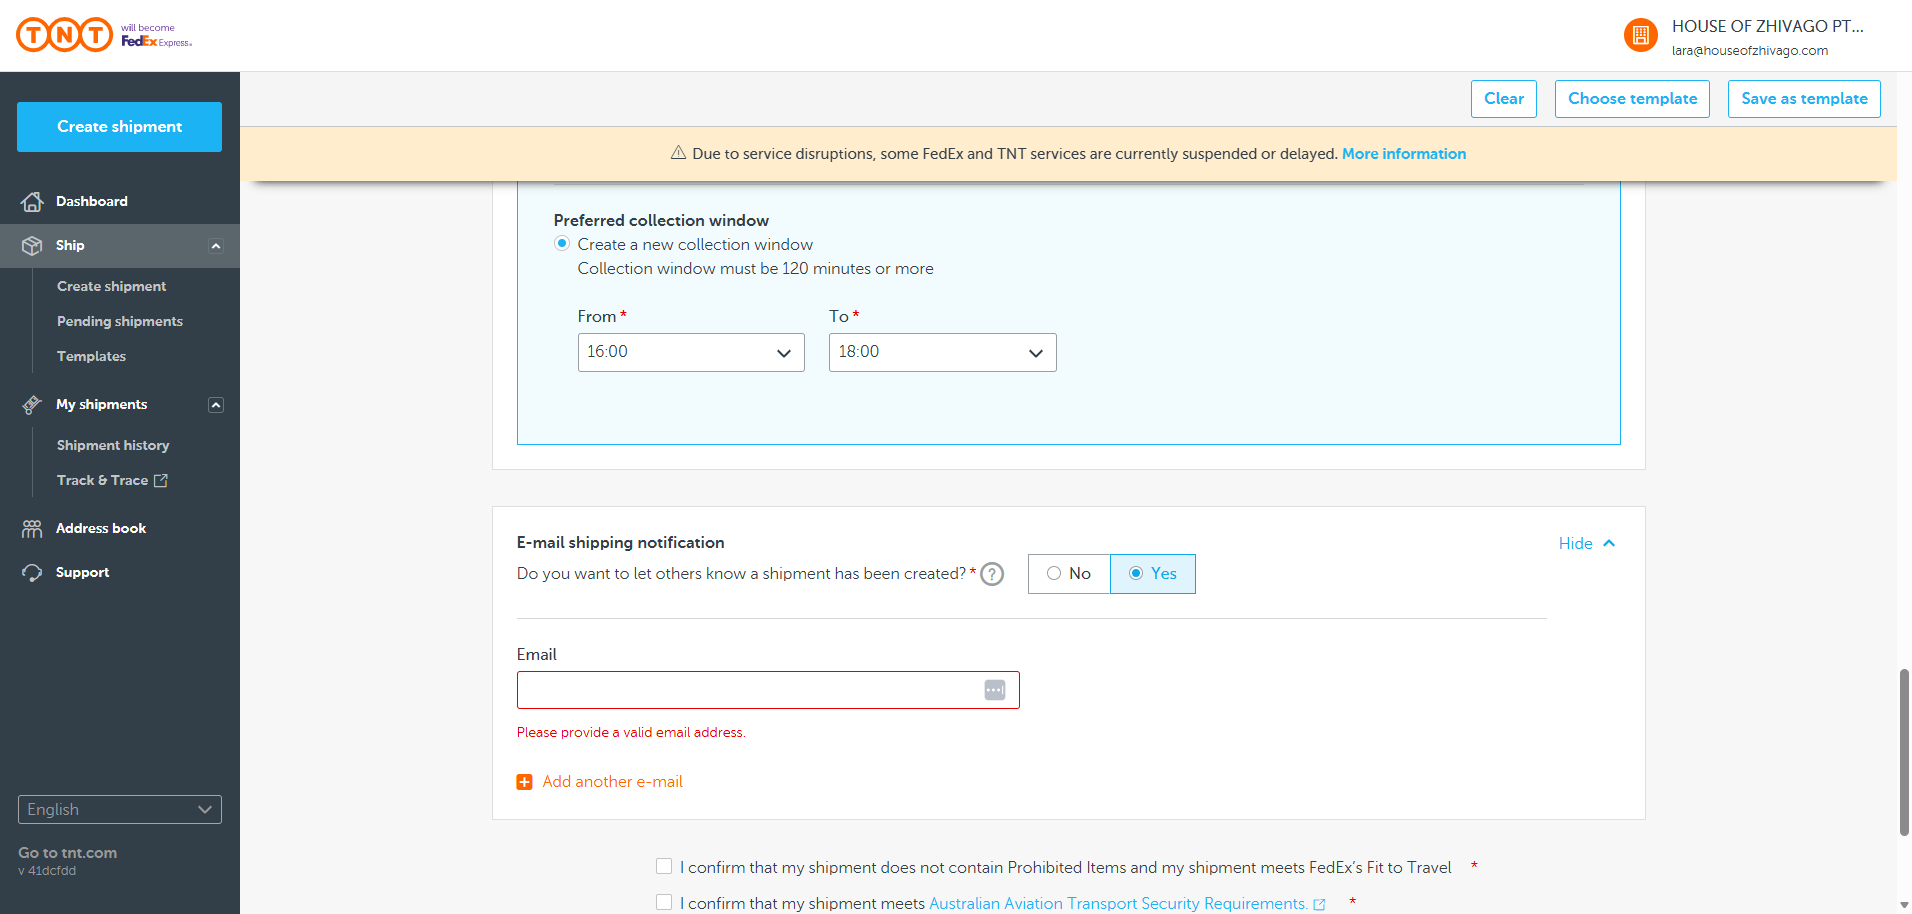Open the From time dropdown
The width and height of the screenshot is (1912, 914).
tap(691, 352)
